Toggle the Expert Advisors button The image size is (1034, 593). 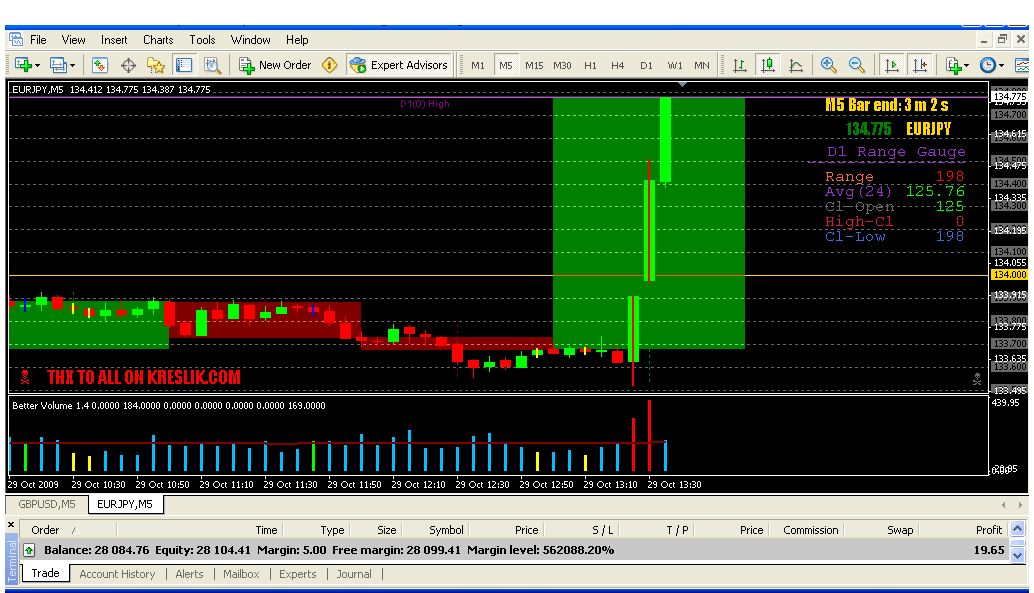[x=399, y=65]
